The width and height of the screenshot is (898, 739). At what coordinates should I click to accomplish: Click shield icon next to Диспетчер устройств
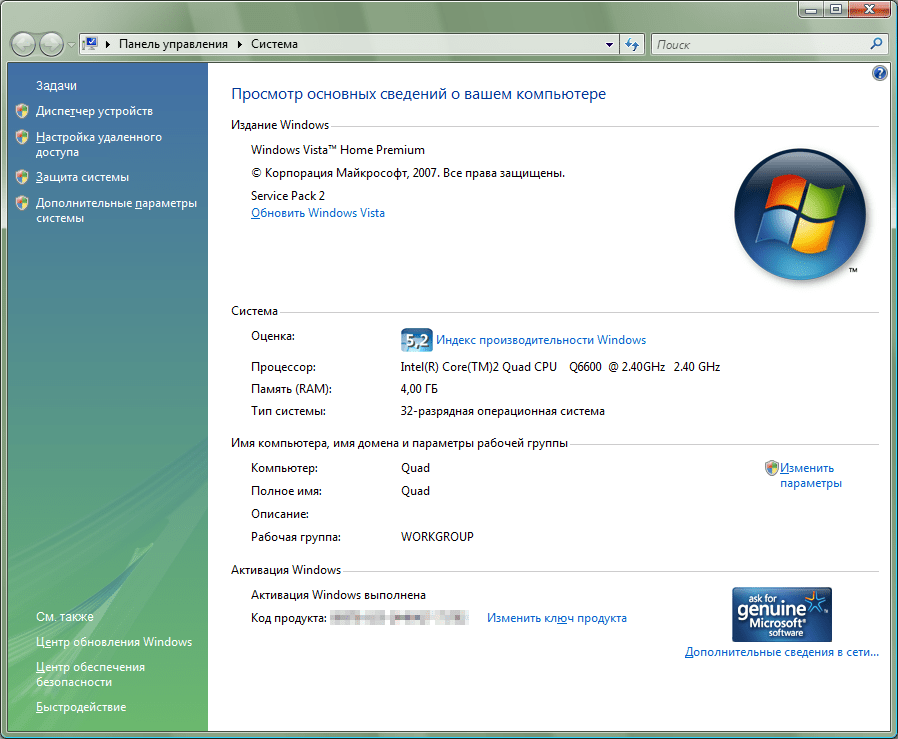22,111
